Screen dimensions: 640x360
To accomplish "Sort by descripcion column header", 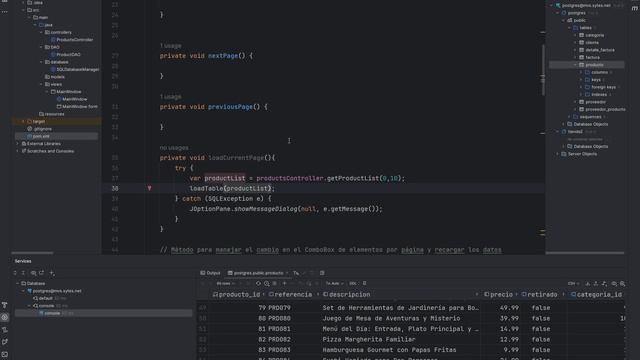I will (x=347, y=294).
